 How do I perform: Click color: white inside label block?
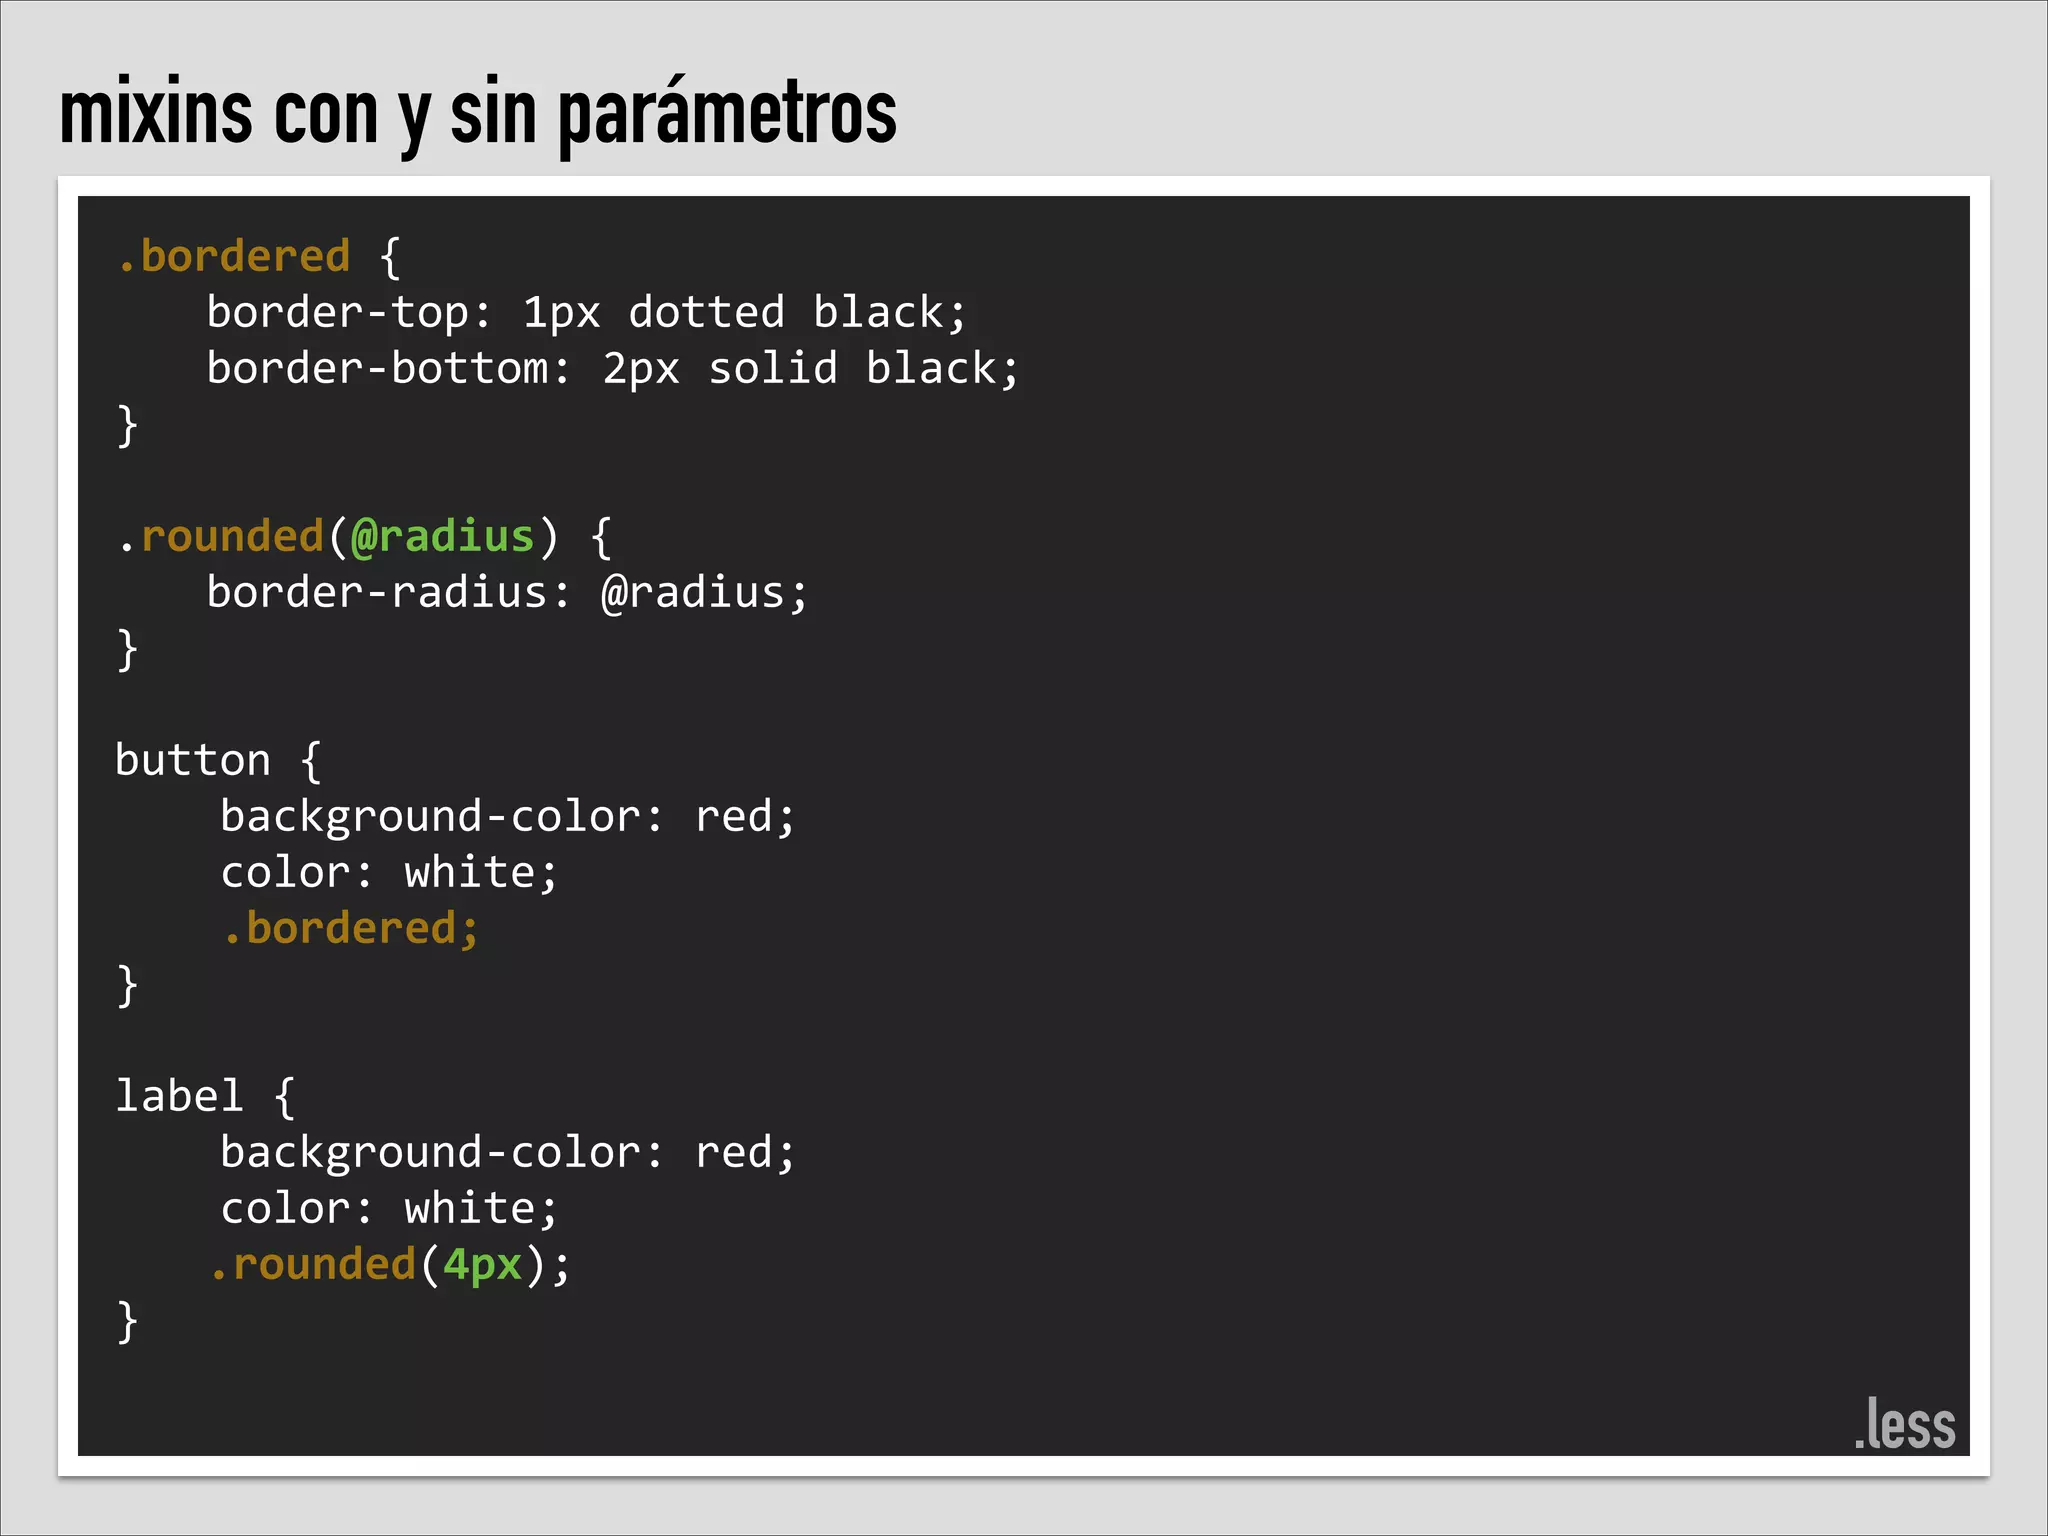click(388, 1209)
